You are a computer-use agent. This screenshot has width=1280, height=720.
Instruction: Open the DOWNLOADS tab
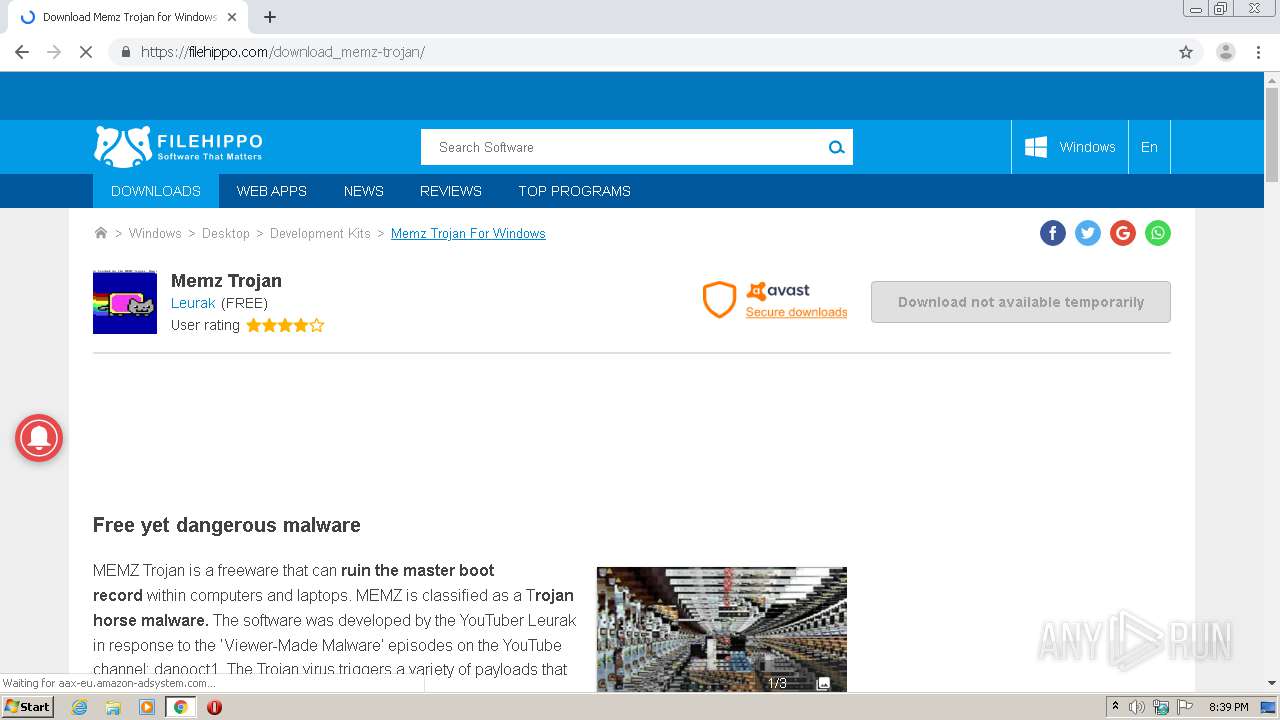pyautogui.click(x=156, y=191)
